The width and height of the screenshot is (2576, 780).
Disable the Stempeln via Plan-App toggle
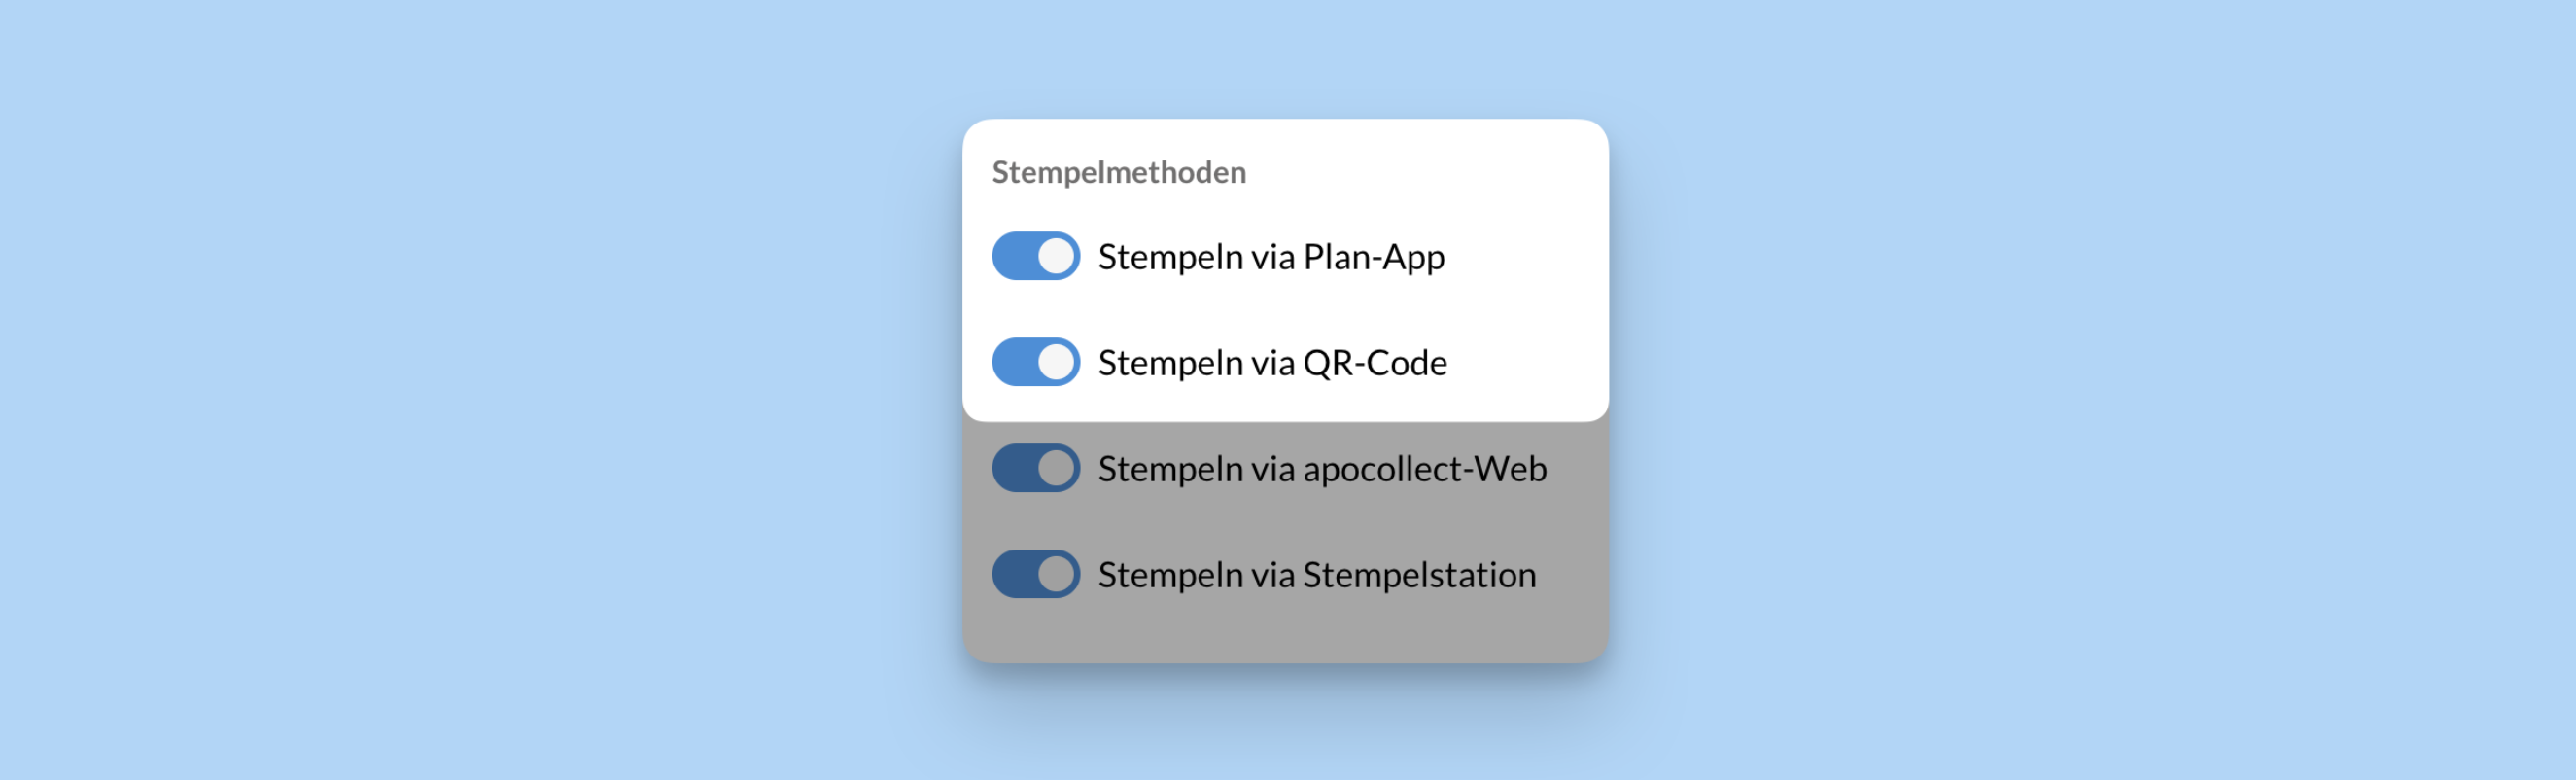click(1035, 256)
